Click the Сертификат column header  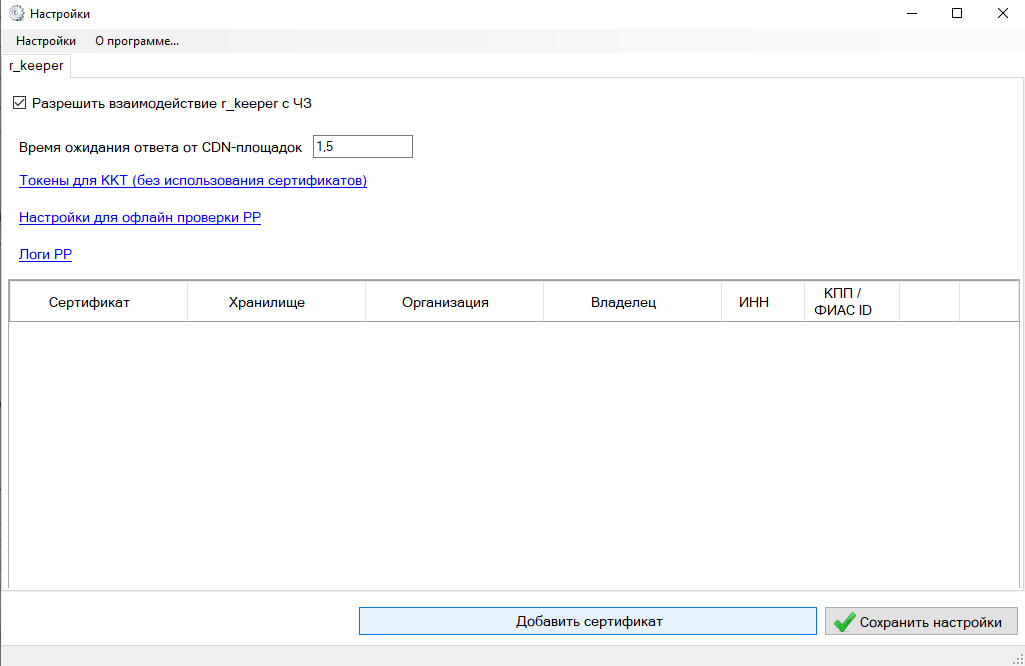click(98, 302)
